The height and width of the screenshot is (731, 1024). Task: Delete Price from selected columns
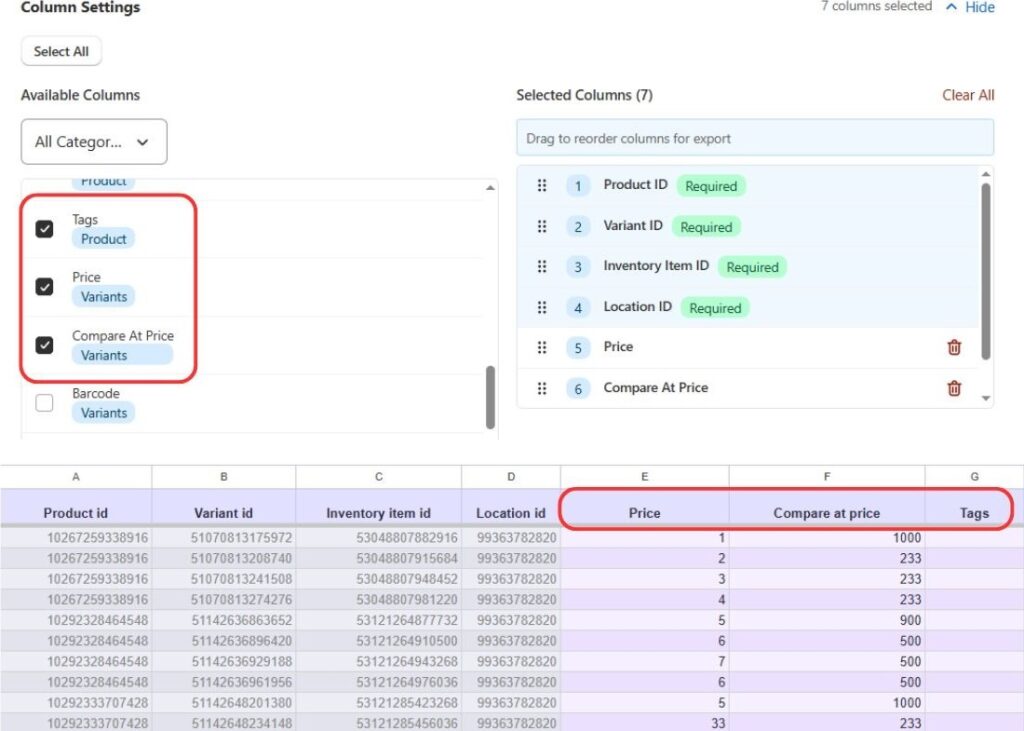[x=954, y=348]
